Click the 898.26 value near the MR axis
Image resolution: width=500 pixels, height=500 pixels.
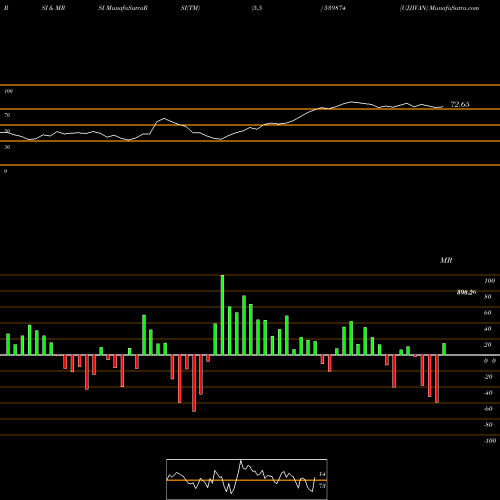coord(466,292)
